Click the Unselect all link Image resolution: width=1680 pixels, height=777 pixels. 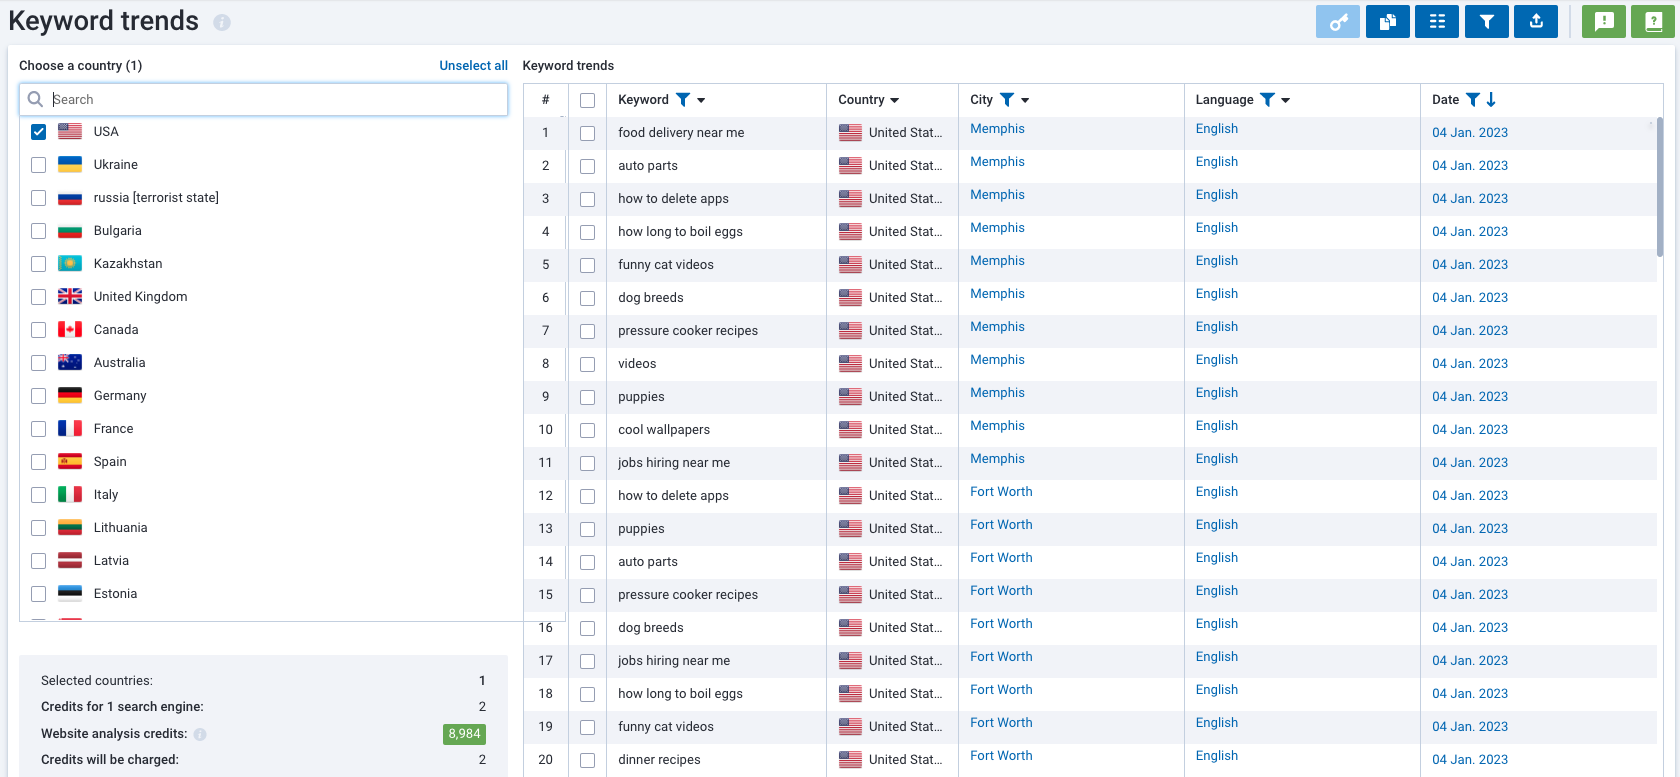pyautogui.click(x=473, y=66)
